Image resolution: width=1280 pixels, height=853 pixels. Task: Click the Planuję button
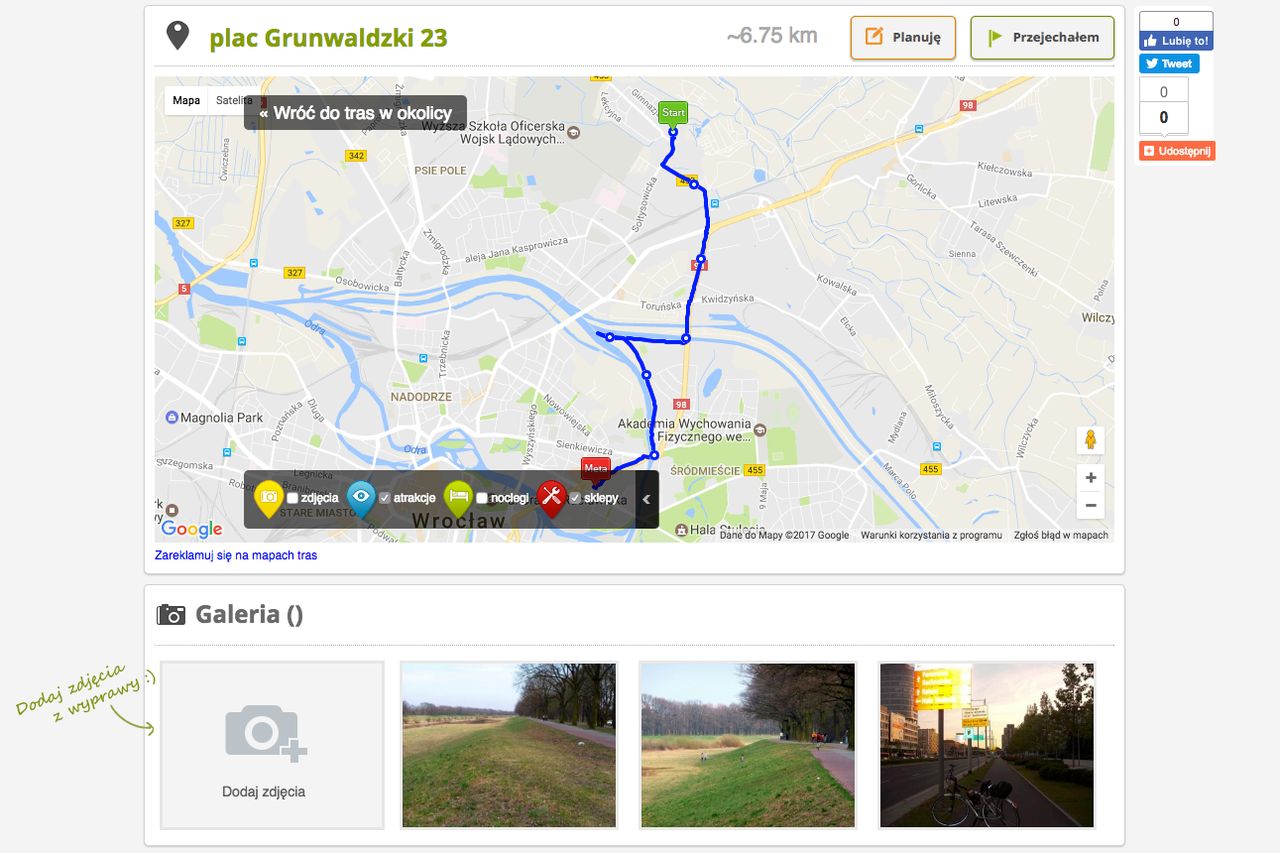pos(903,38)
